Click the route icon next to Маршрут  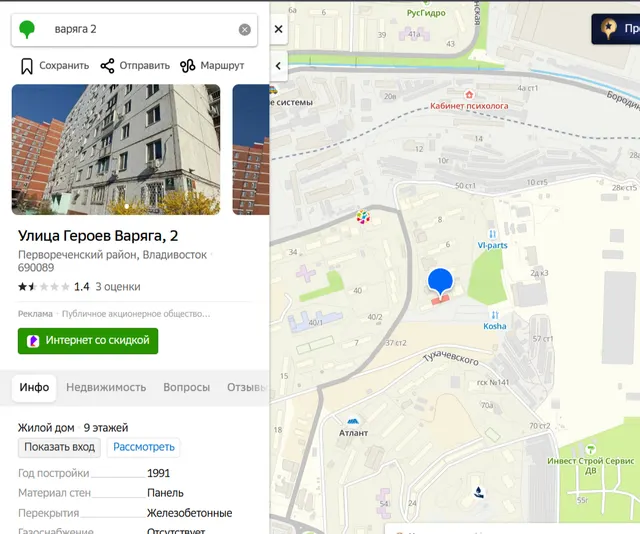pos(188,66)
